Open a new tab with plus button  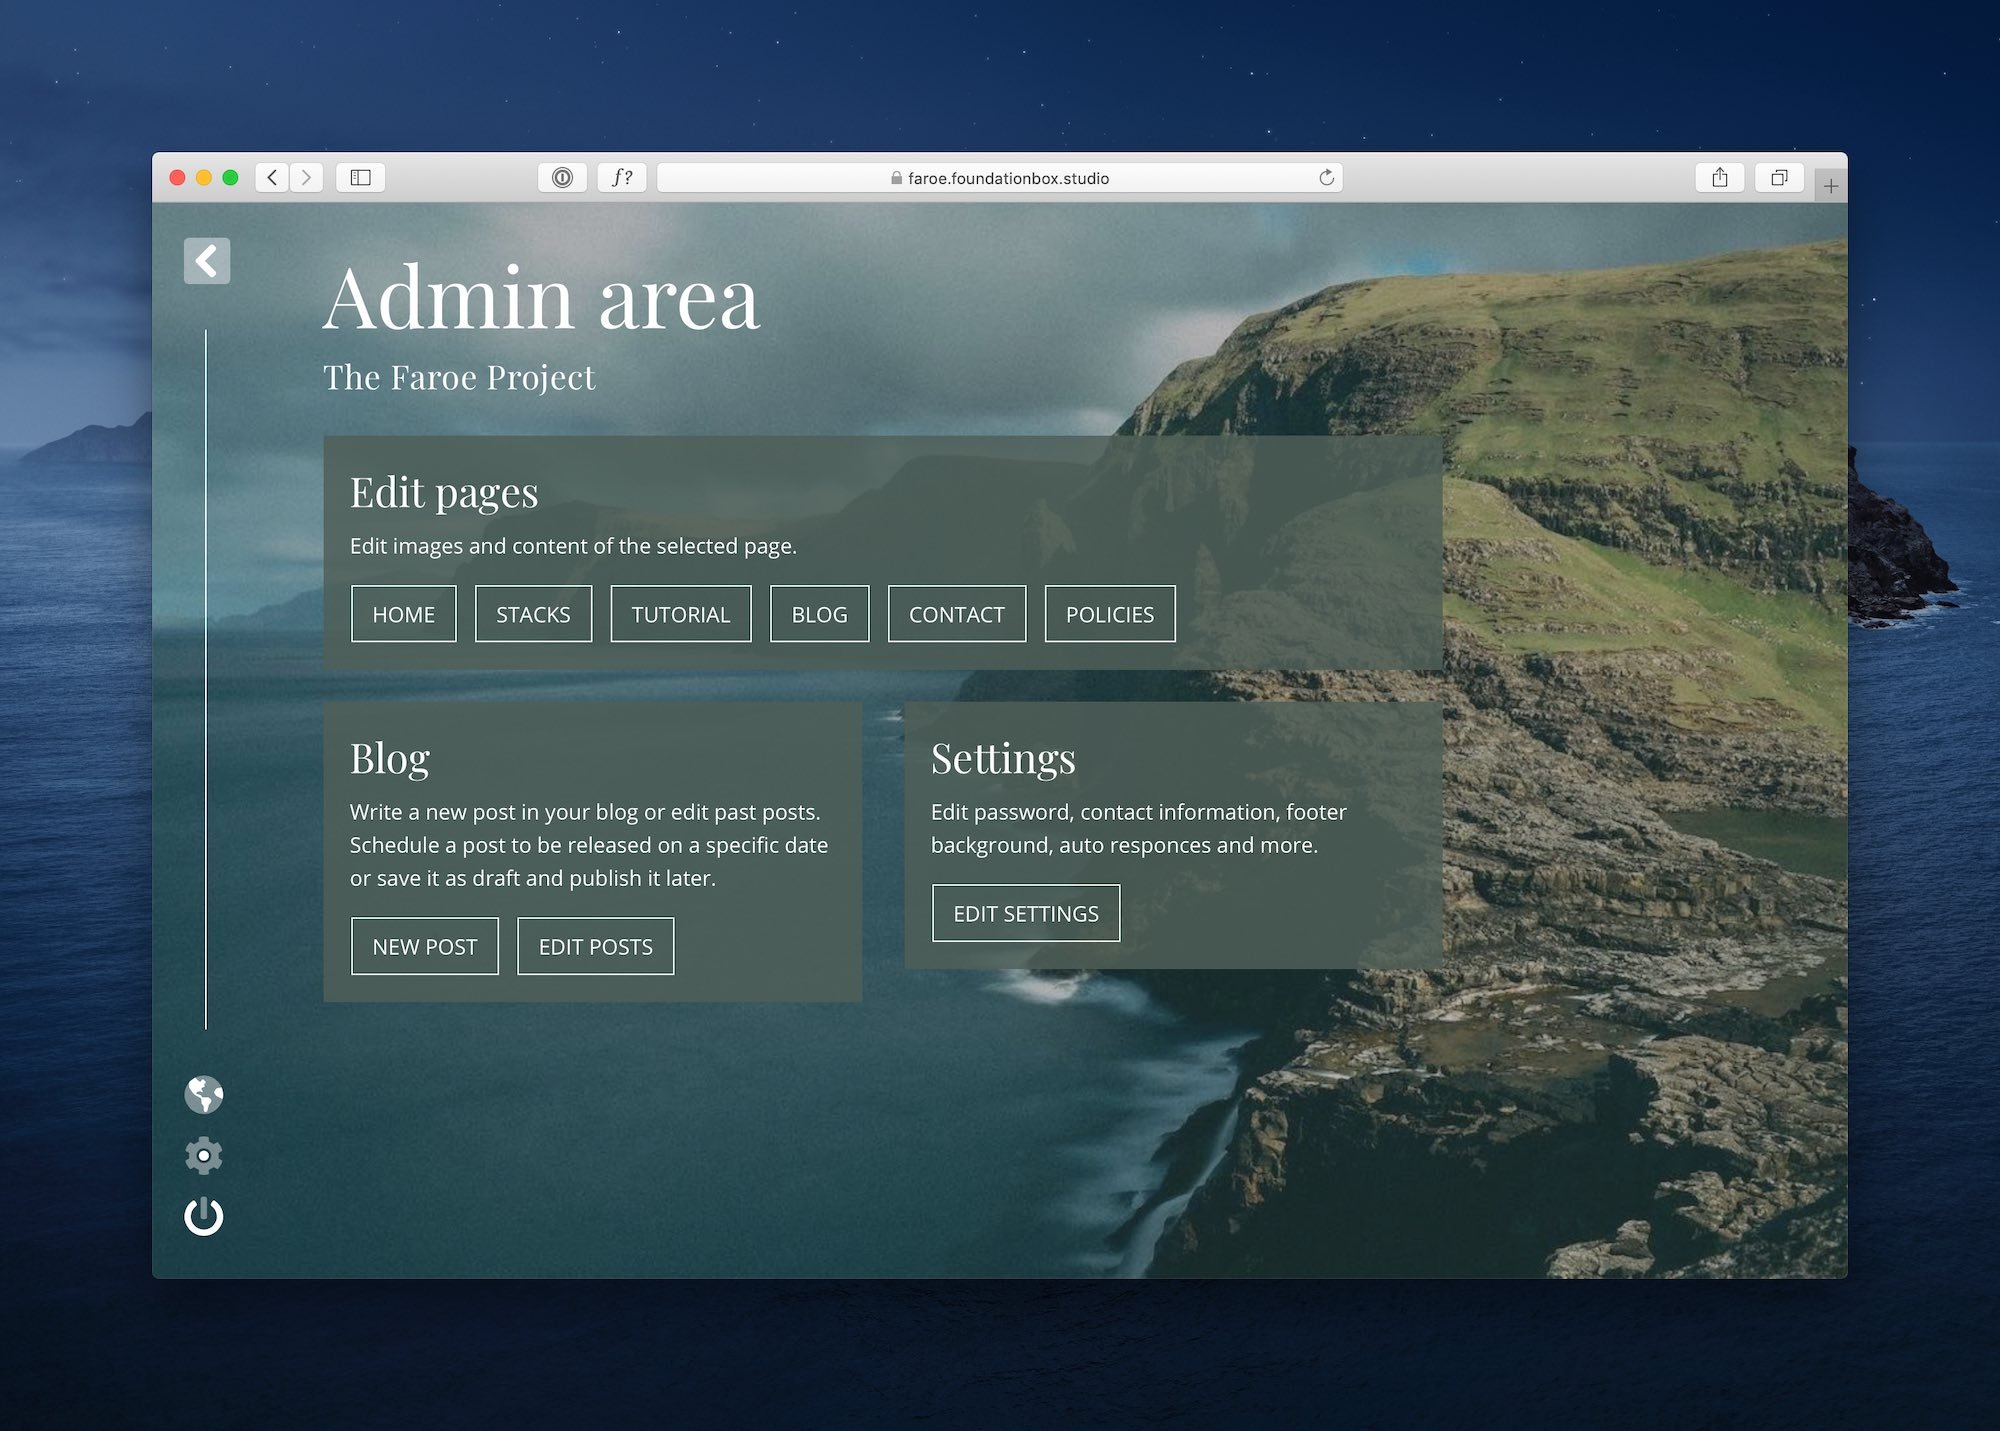click(1830, 186)
